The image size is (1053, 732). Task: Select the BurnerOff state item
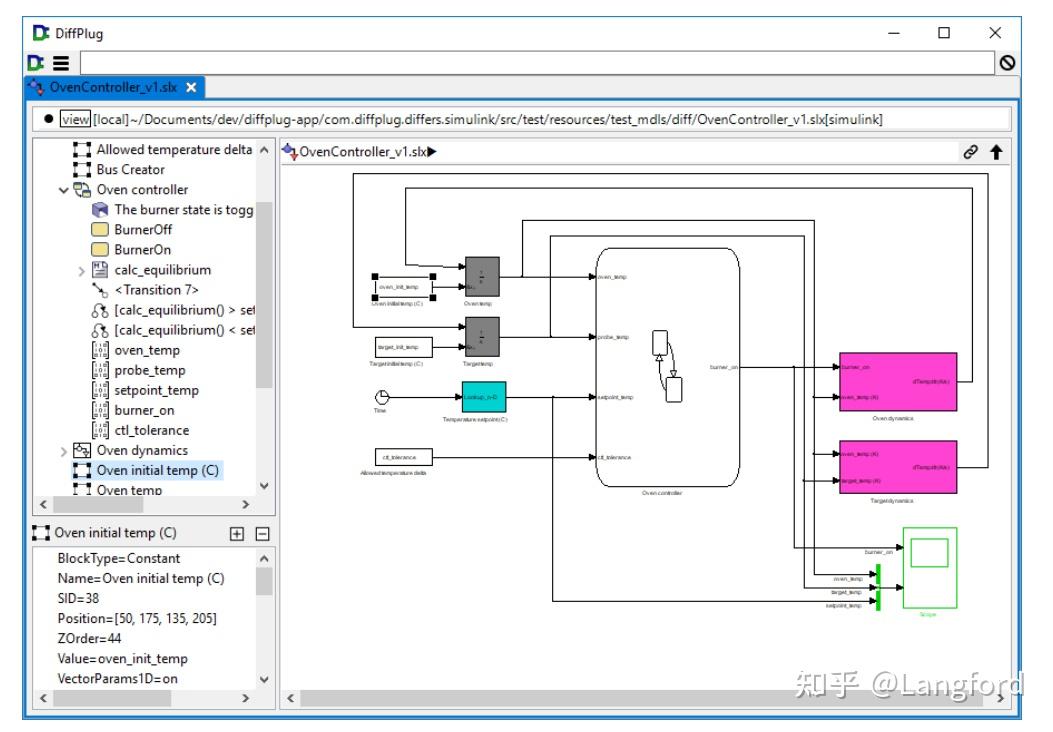tap(143, 230)
